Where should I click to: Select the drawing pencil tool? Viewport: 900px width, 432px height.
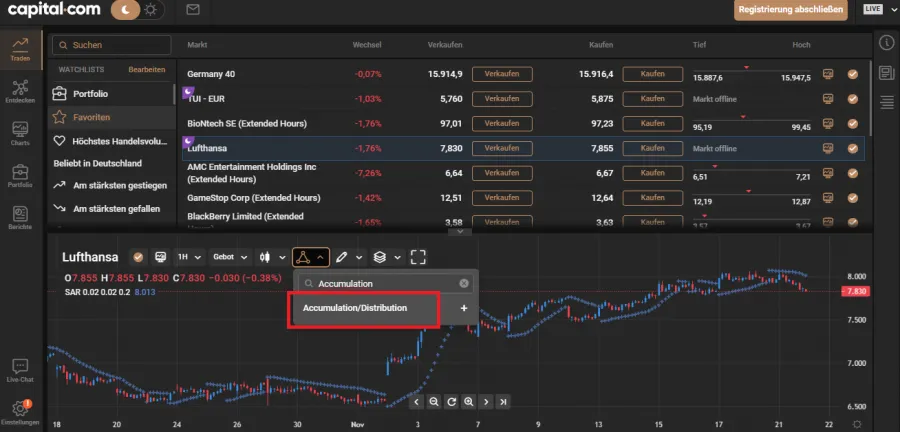[342, 257]
